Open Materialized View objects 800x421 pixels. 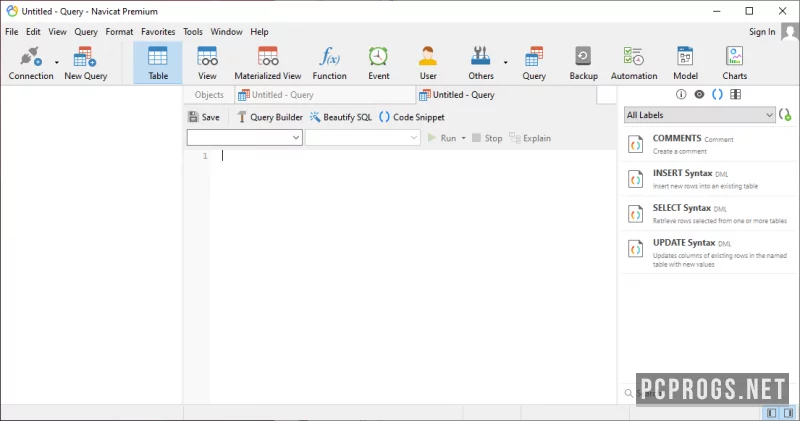coord(268,63)
